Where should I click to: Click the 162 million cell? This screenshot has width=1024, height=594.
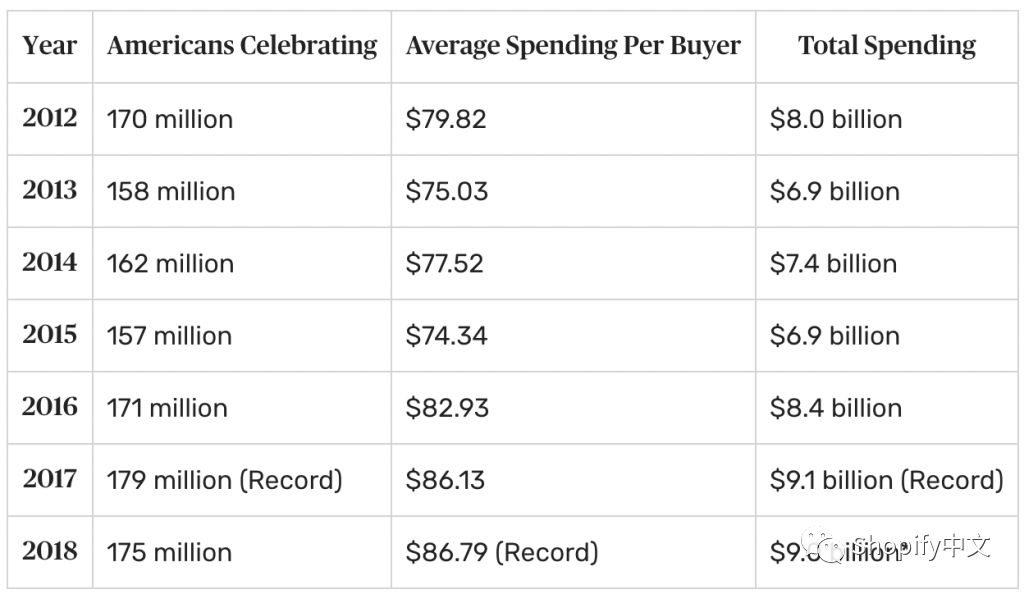click(170, 264)
